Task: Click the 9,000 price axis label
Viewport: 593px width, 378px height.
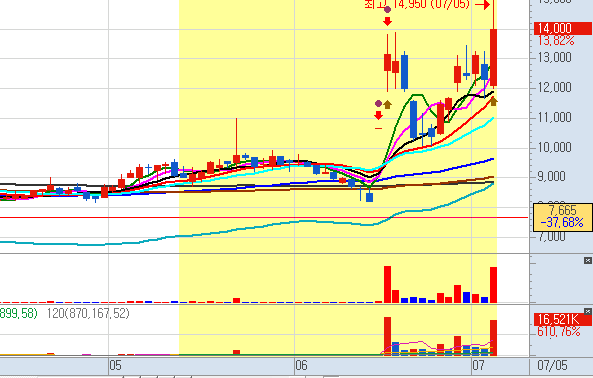Action: click(x=551, y=177)
